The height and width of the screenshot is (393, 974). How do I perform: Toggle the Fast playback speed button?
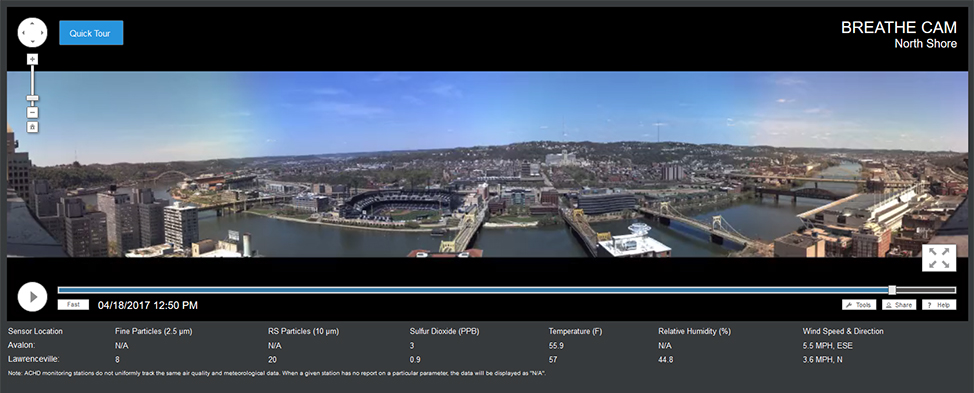point(73,305)
